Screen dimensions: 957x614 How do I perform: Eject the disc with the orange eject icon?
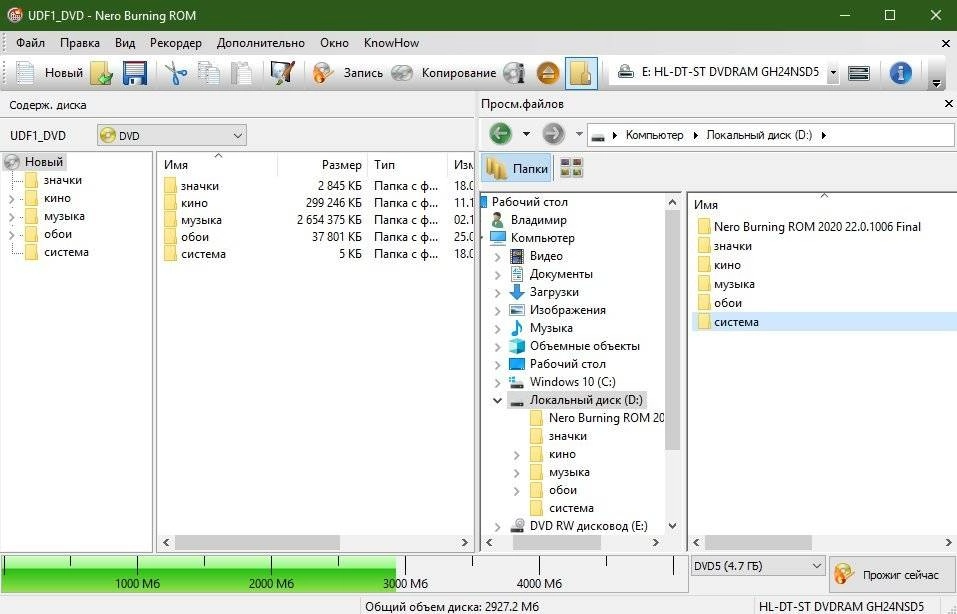[547, 73]
